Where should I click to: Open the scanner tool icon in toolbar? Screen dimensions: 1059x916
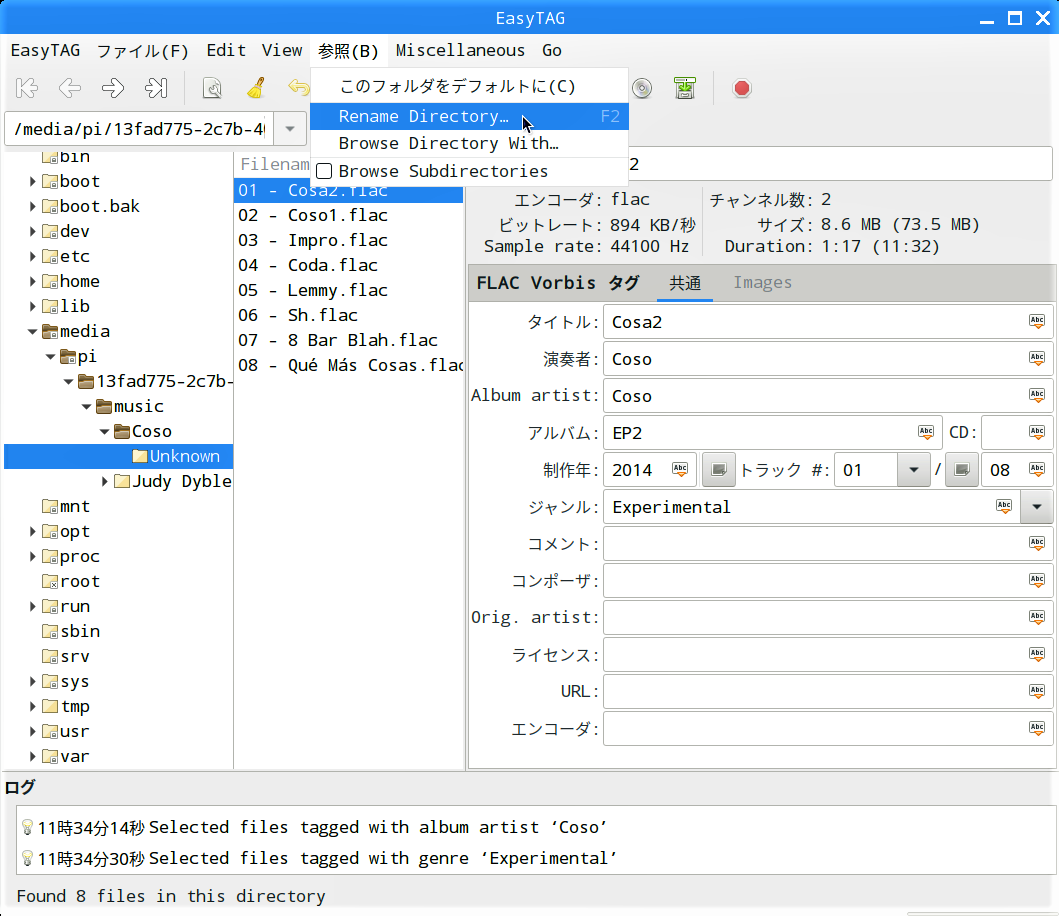coord(212,88)
